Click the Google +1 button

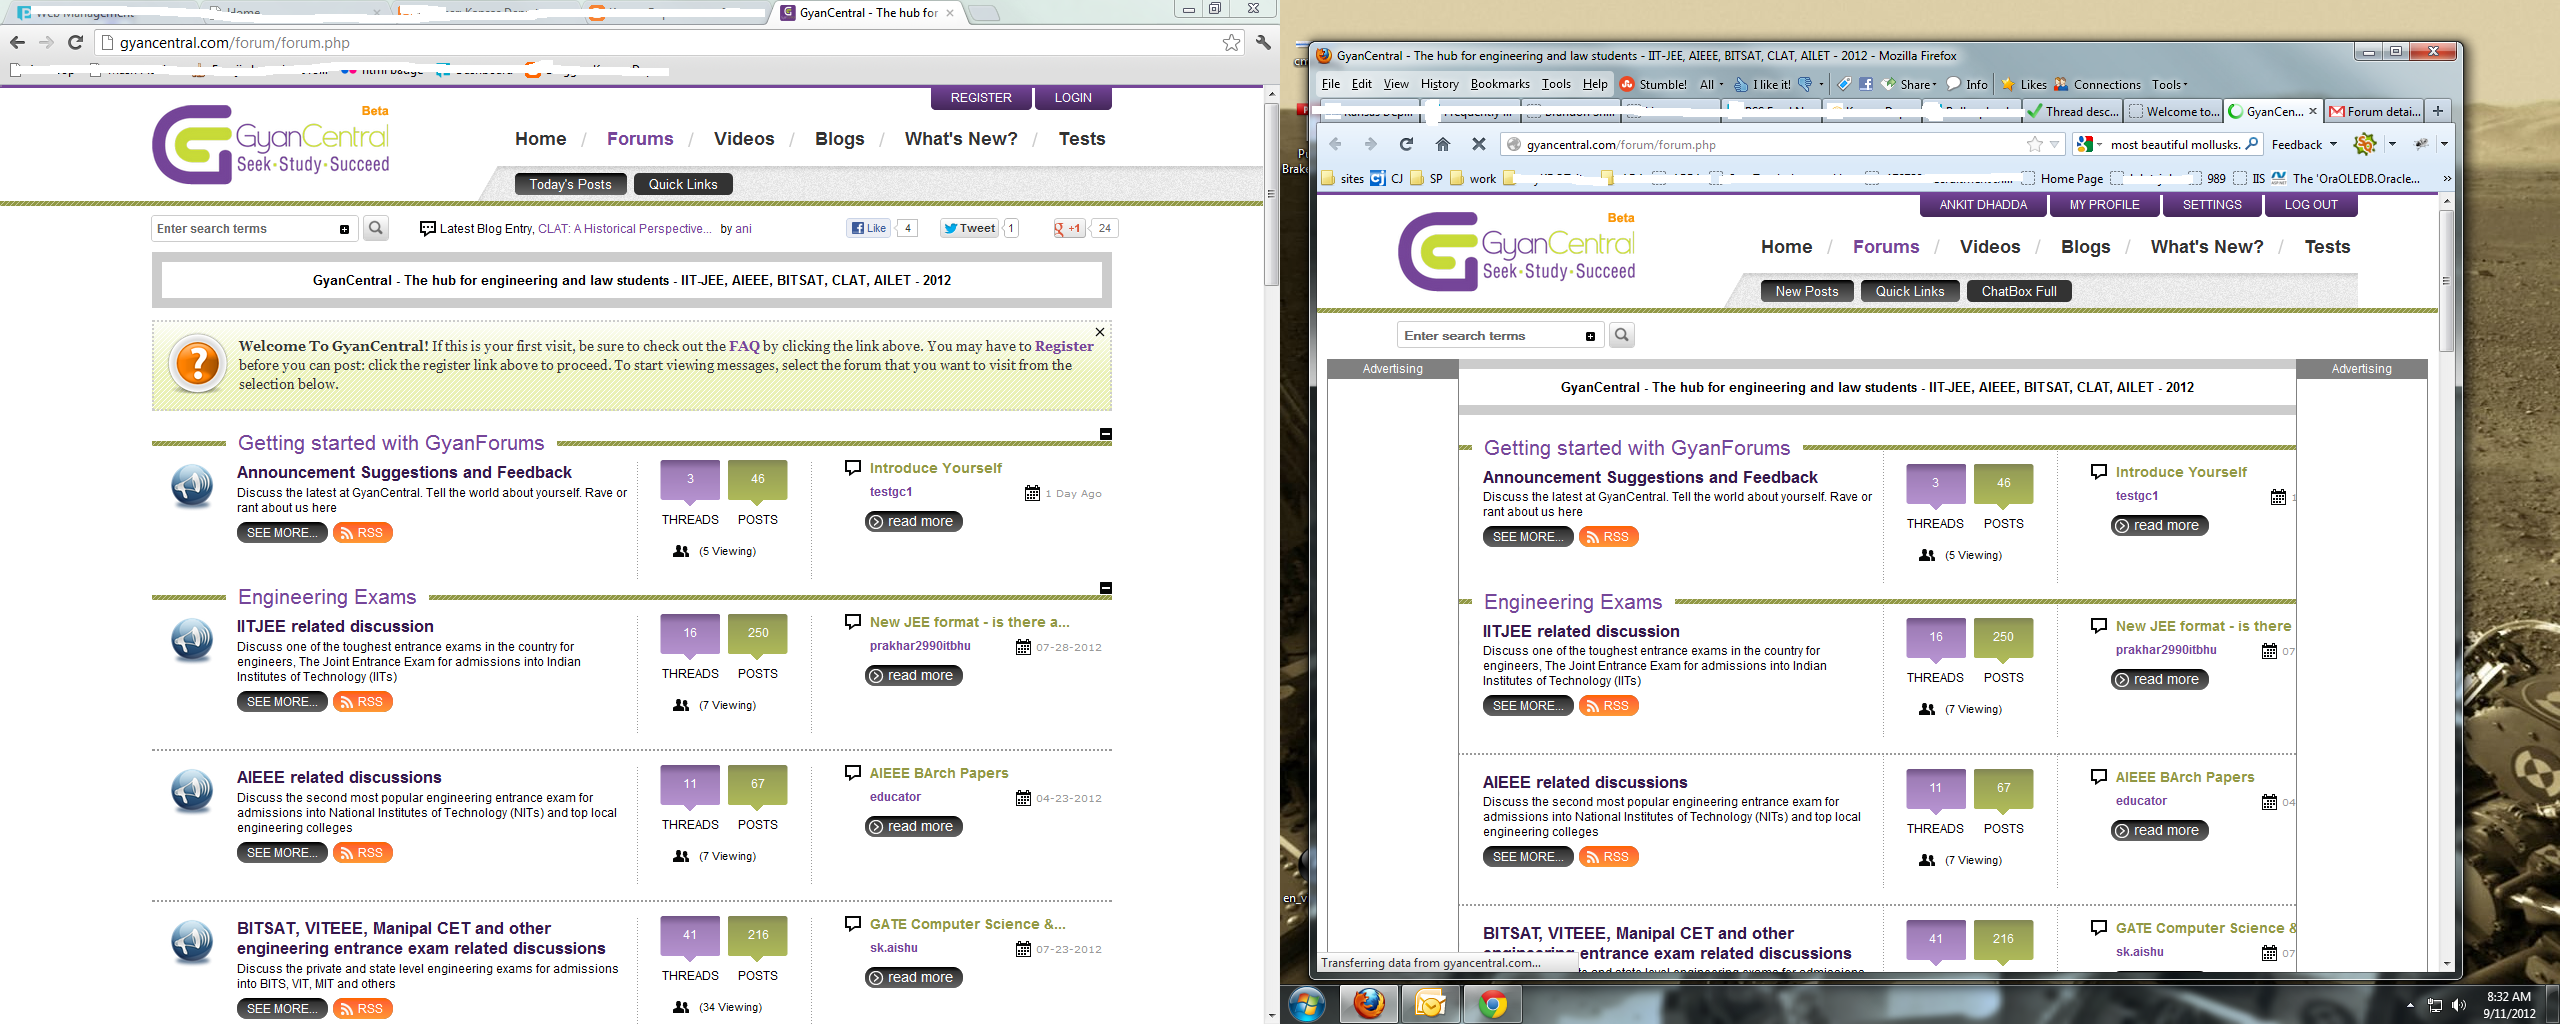1069,228
